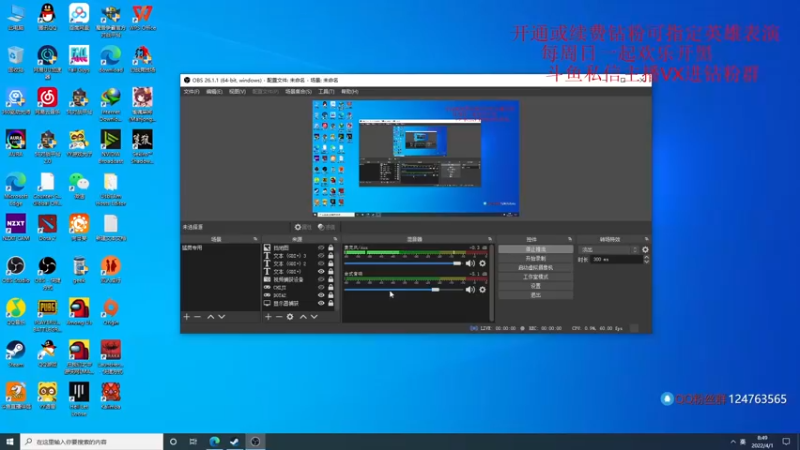Pop out the Sources dock panel
Image resolution: width=800 pixels, height=450 pixels.
(x=335, y=239)
